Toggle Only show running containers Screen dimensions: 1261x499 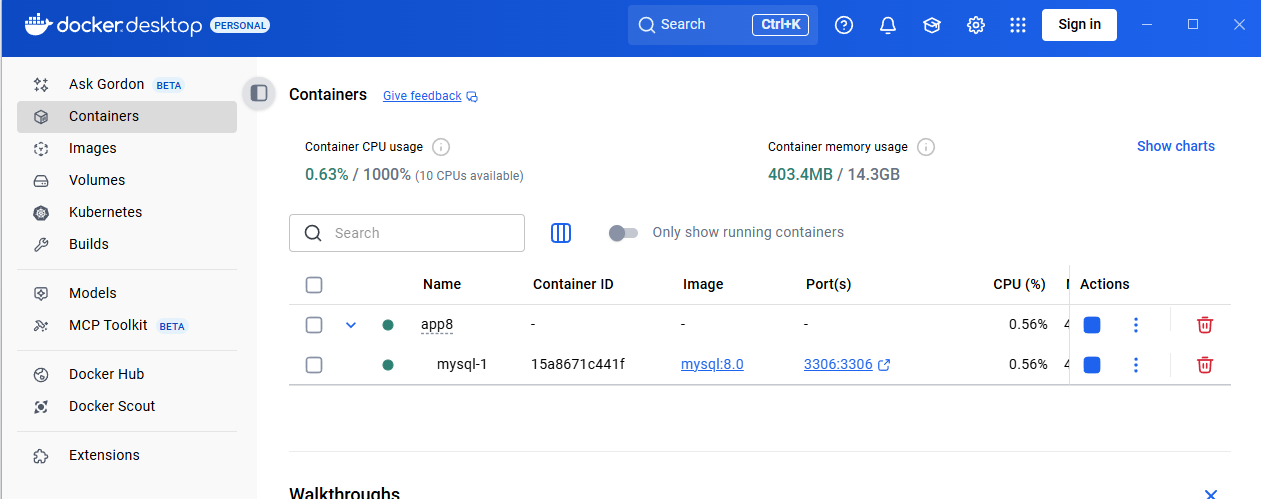coord(623,233)
